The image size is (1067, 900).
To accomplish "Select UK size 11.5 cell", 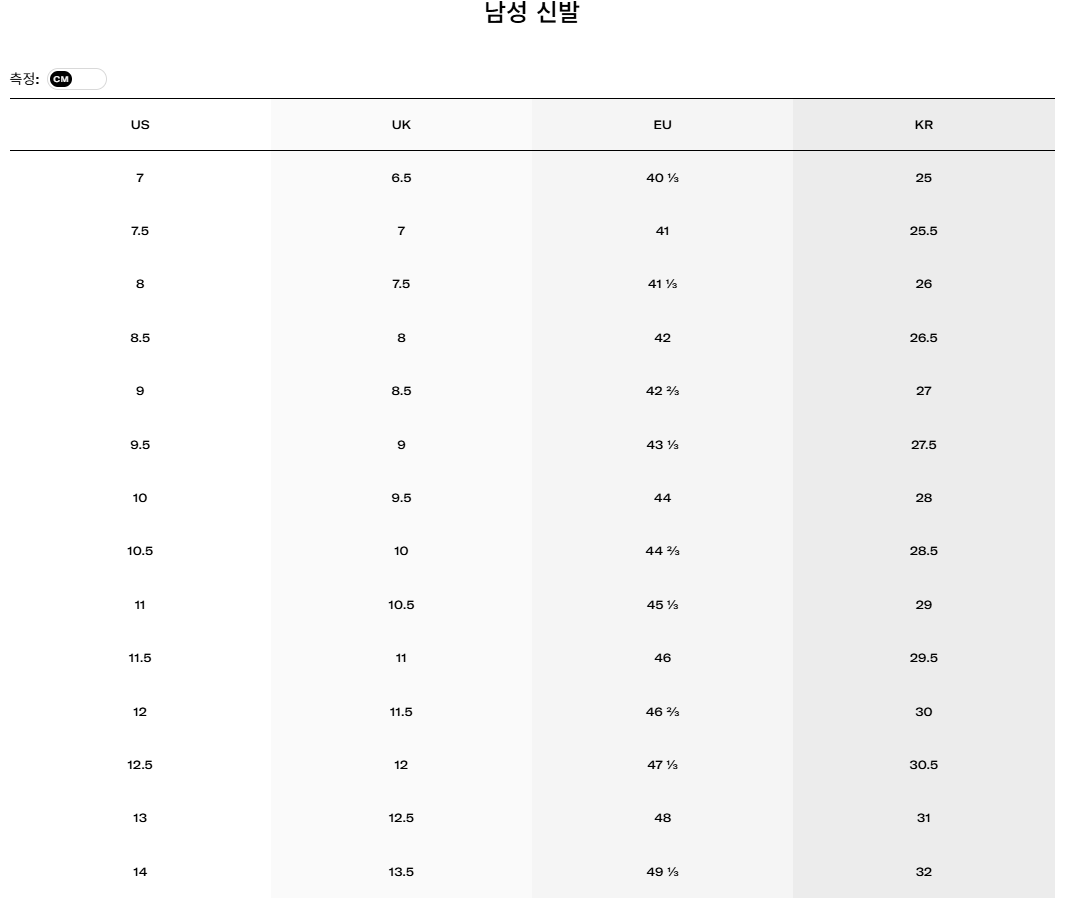I will 401,712.
